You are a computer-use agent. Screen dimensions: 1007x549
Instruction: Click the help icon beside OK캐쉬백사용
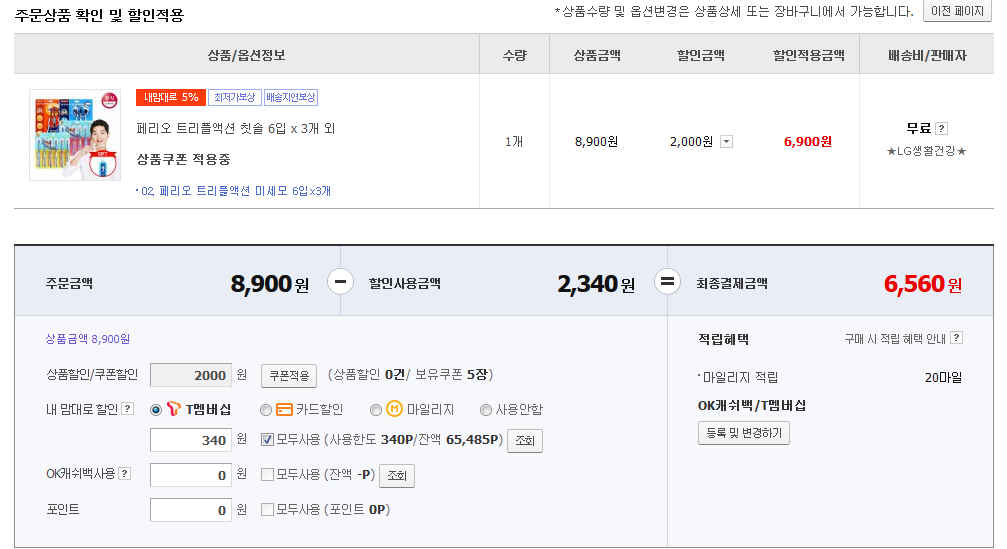124,474
